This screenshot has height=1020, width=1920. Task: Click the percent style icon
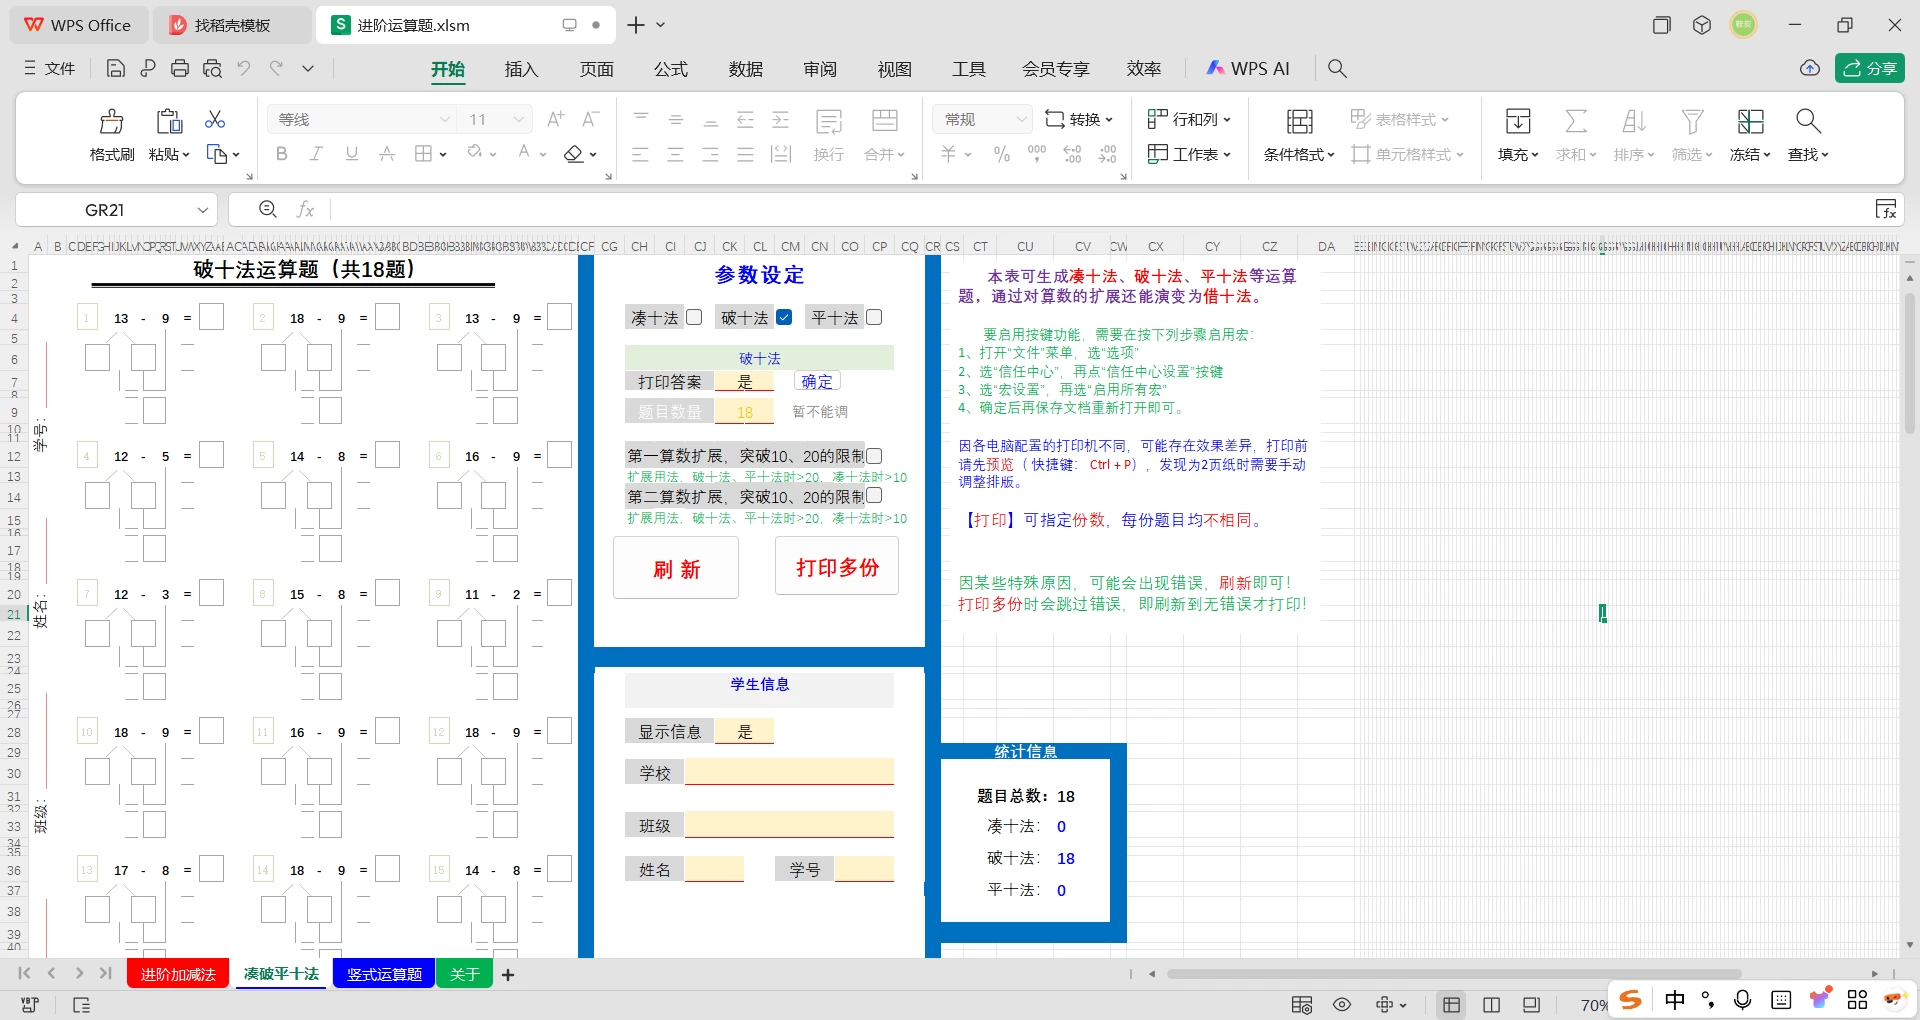(1002, 154)
